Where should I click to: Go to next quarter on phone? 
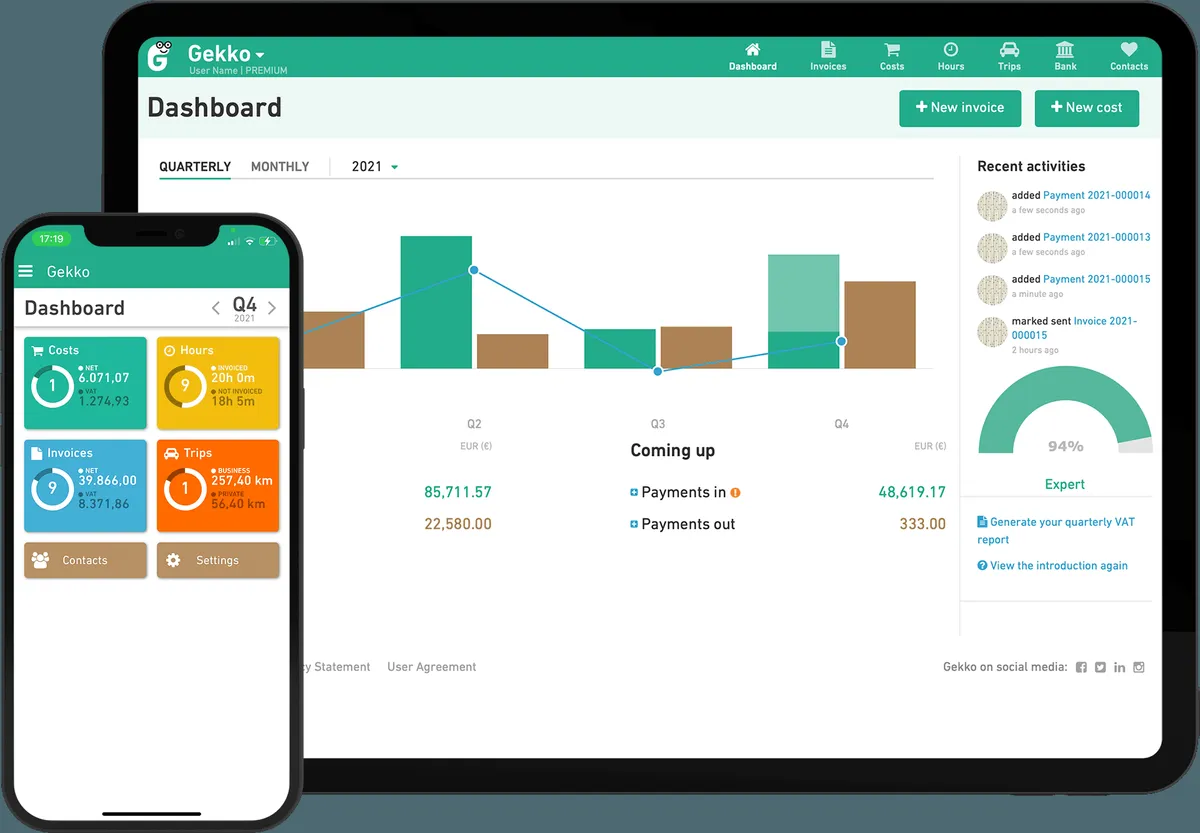point(272,308)
